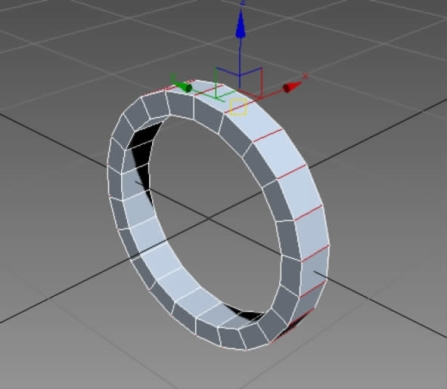The image size is (447, 389).
Task: Click the red X-axis arrowhead of the gizmo
Action: click(x=293, y=87)
